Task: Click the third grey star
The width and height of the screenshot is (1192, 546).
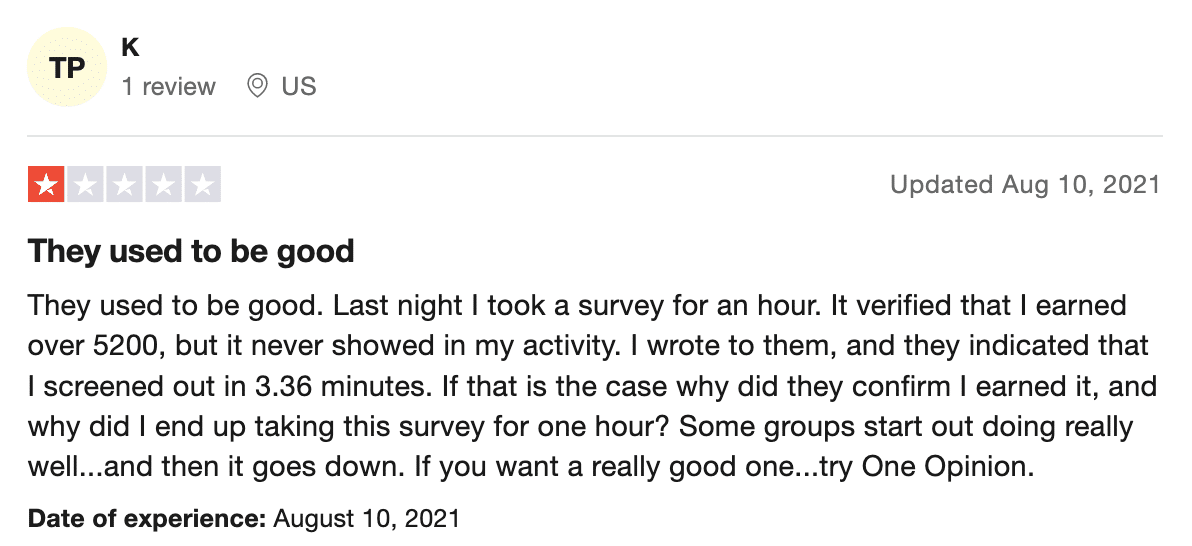Action: 124,185
